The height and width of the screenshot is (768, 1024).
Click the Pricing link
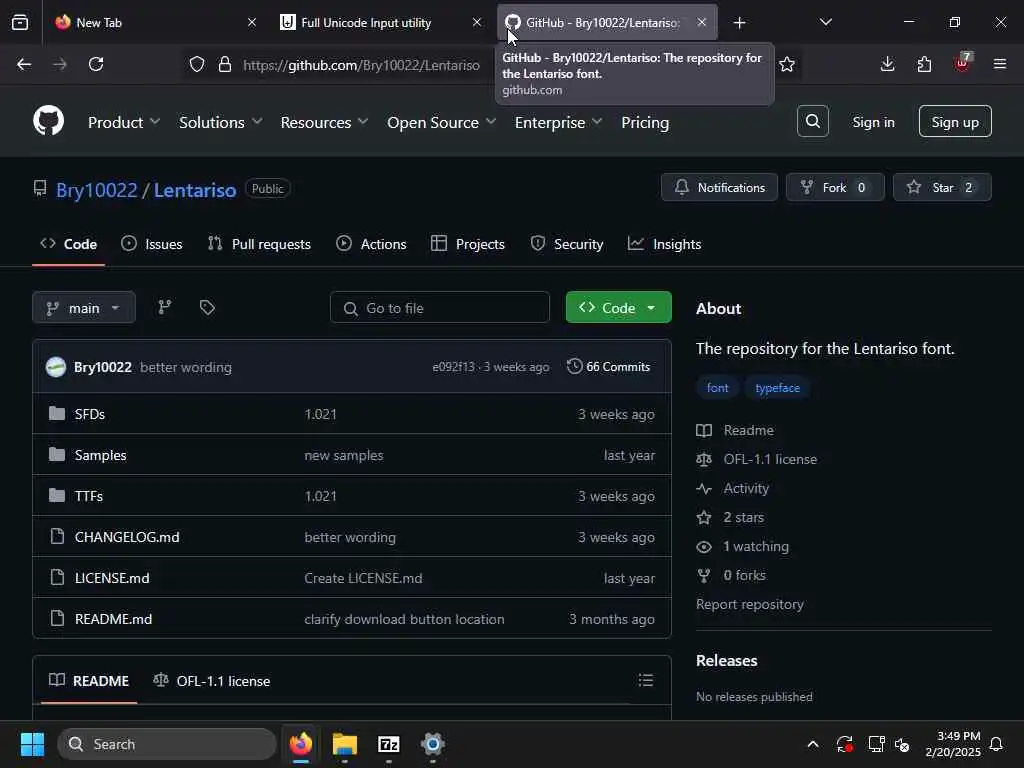[x=645, y=122]
